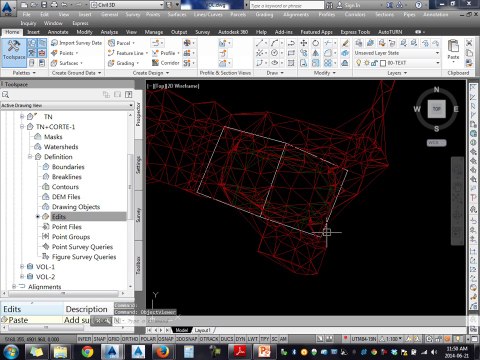Click the Rotate tool in Modify panel
This screenshot has height=360, width=480.
coord(315,43)
